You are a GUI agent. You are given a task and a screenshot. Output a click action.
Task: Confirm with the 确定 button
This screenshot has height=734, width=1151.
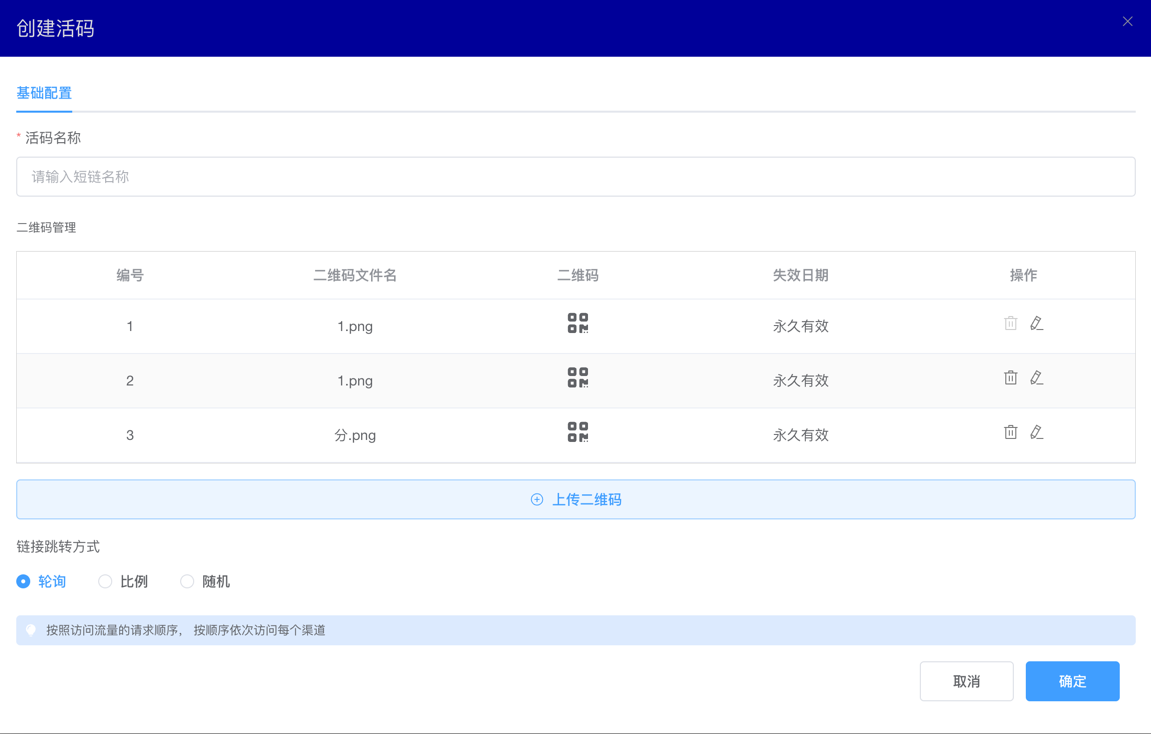[1072, 681]
